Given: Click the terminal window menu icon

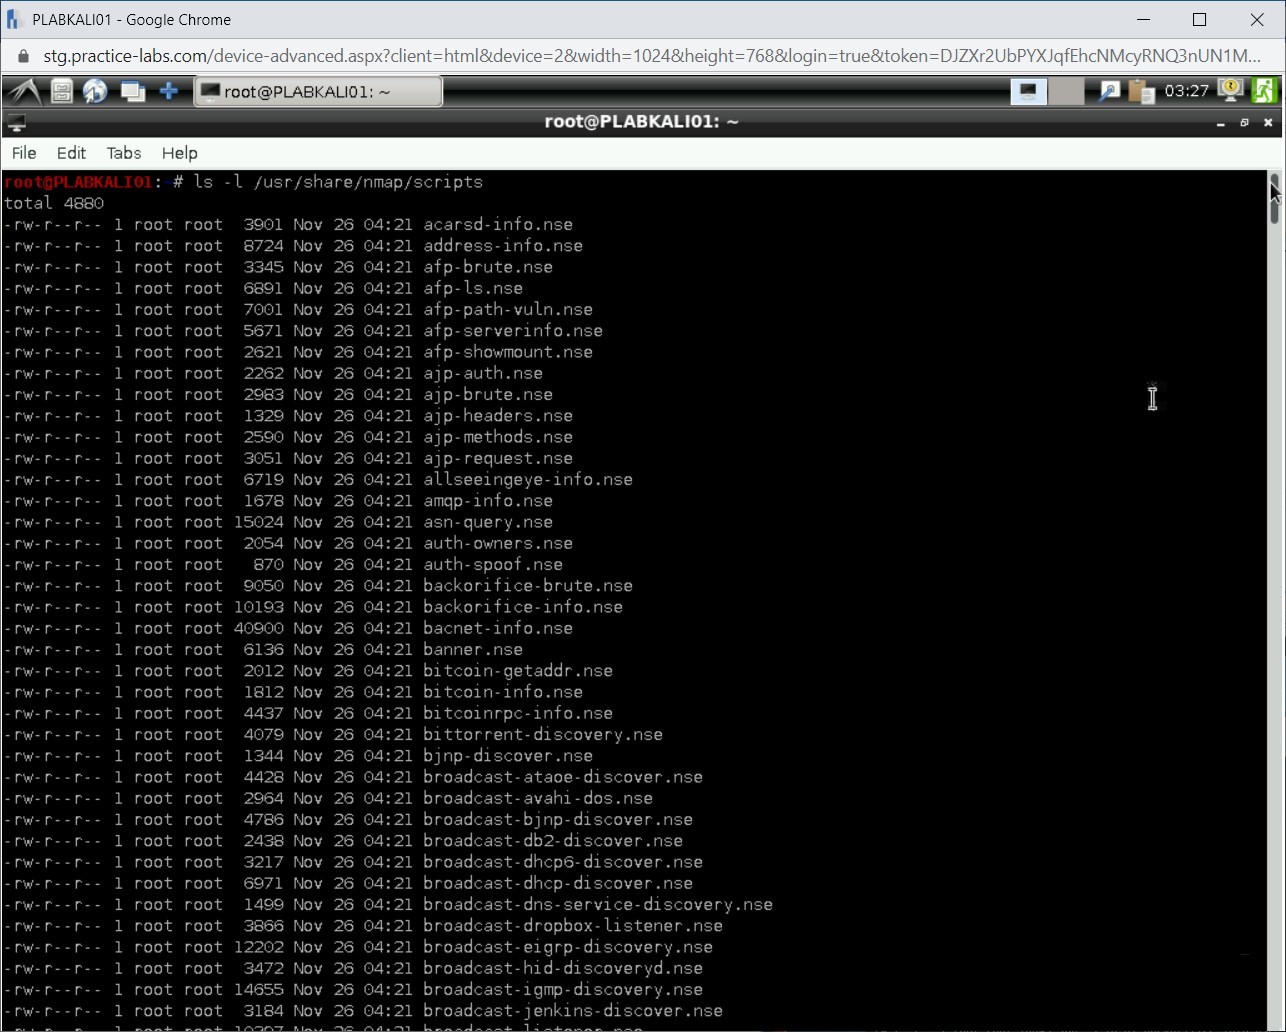Looking at the screenshot, I should (16, 123).
